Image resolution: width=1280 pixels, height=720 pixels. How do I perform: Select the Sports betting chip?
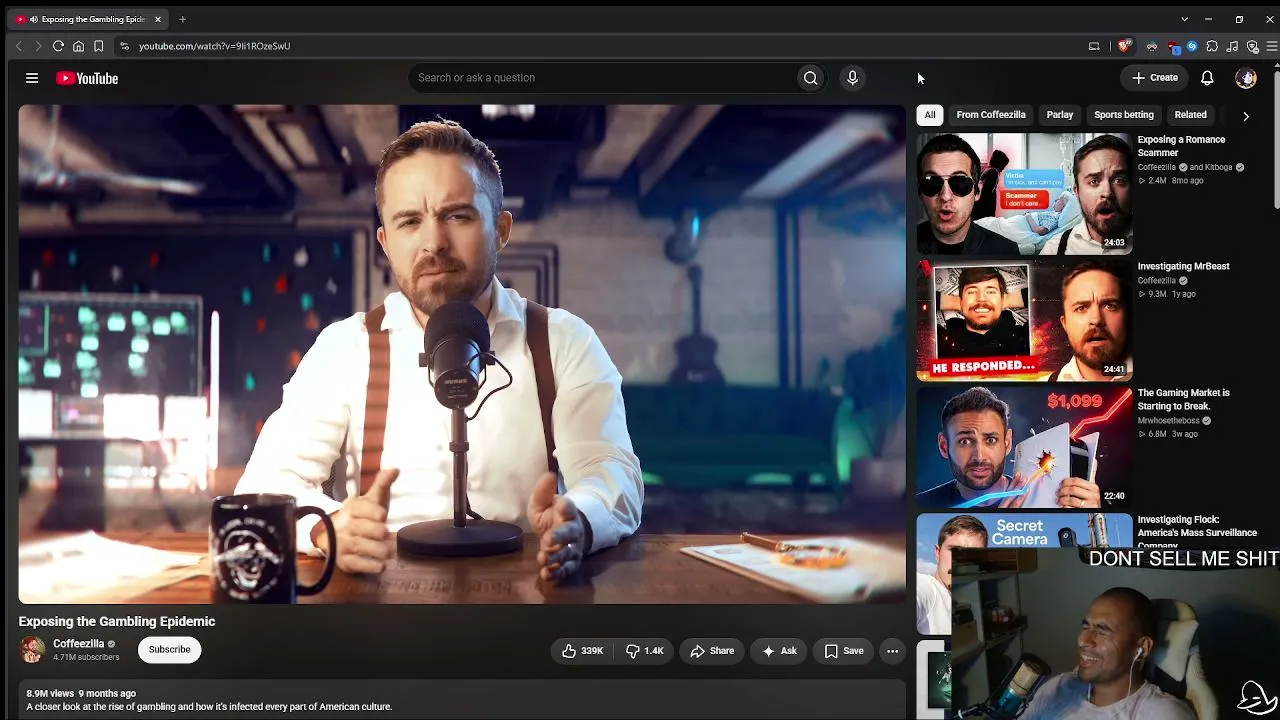coord(1124,115)
